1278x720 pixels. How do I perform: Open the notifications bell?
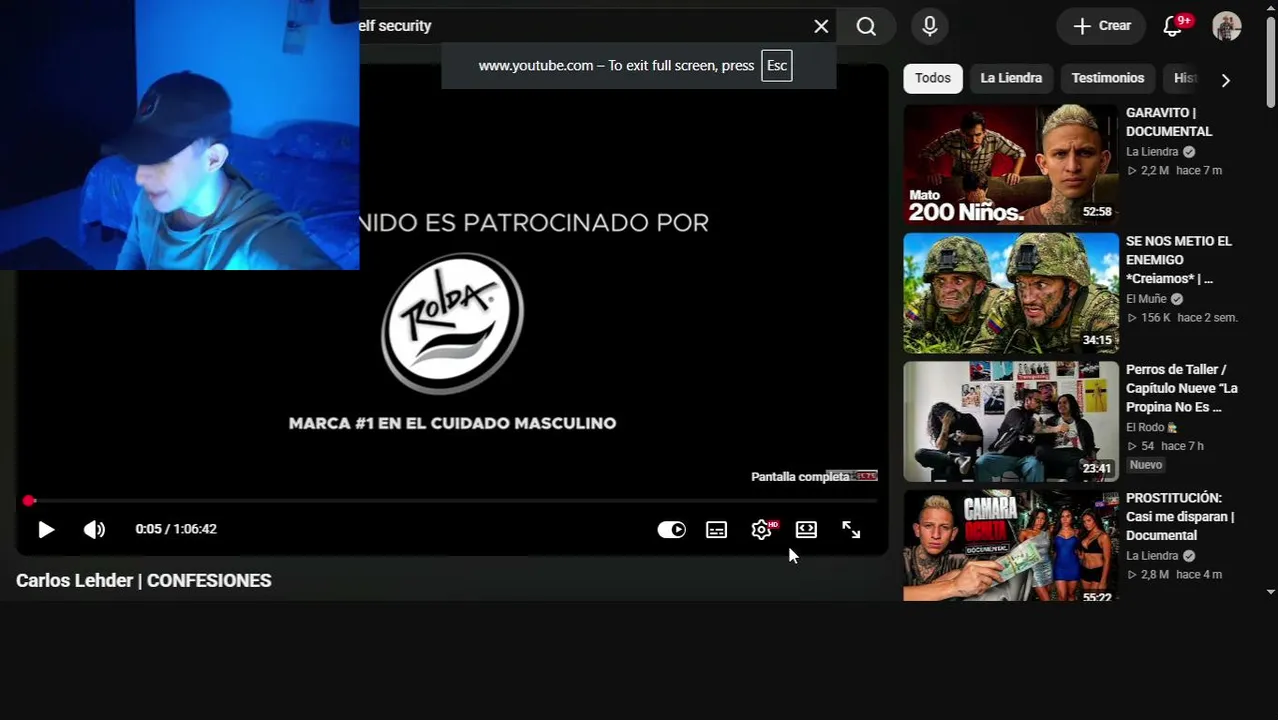(x=1173, y=27)
